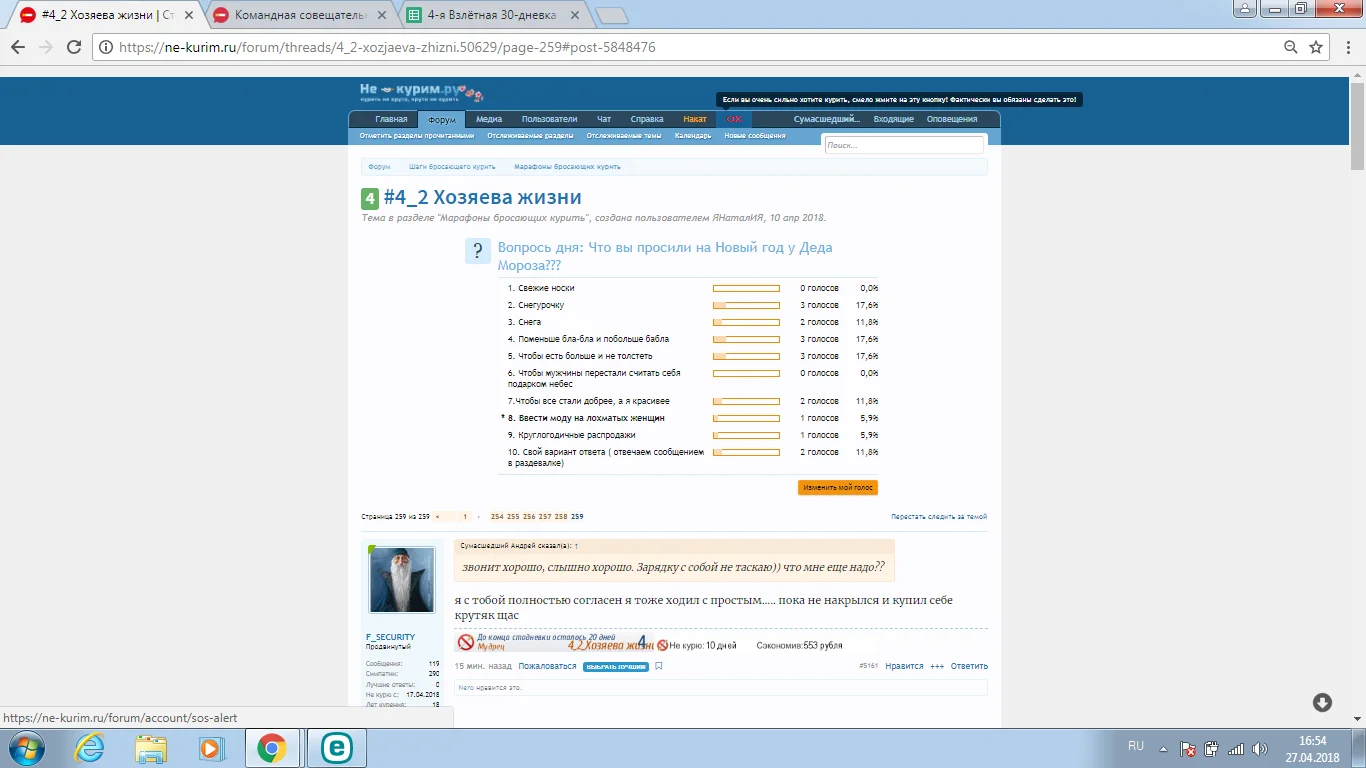Click the scroll-to-bottom arrow icon

1322,702
